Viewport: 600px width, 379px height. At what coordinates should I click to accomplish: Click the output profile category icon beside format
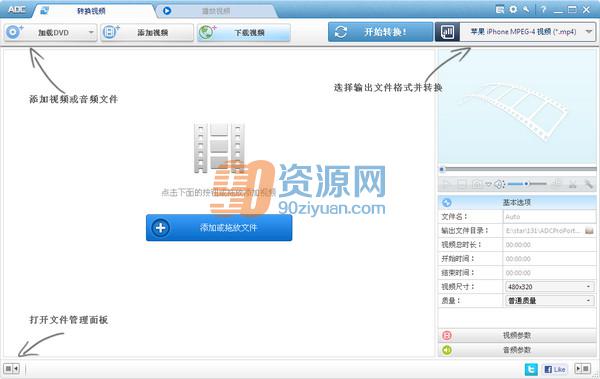(447, 32)
